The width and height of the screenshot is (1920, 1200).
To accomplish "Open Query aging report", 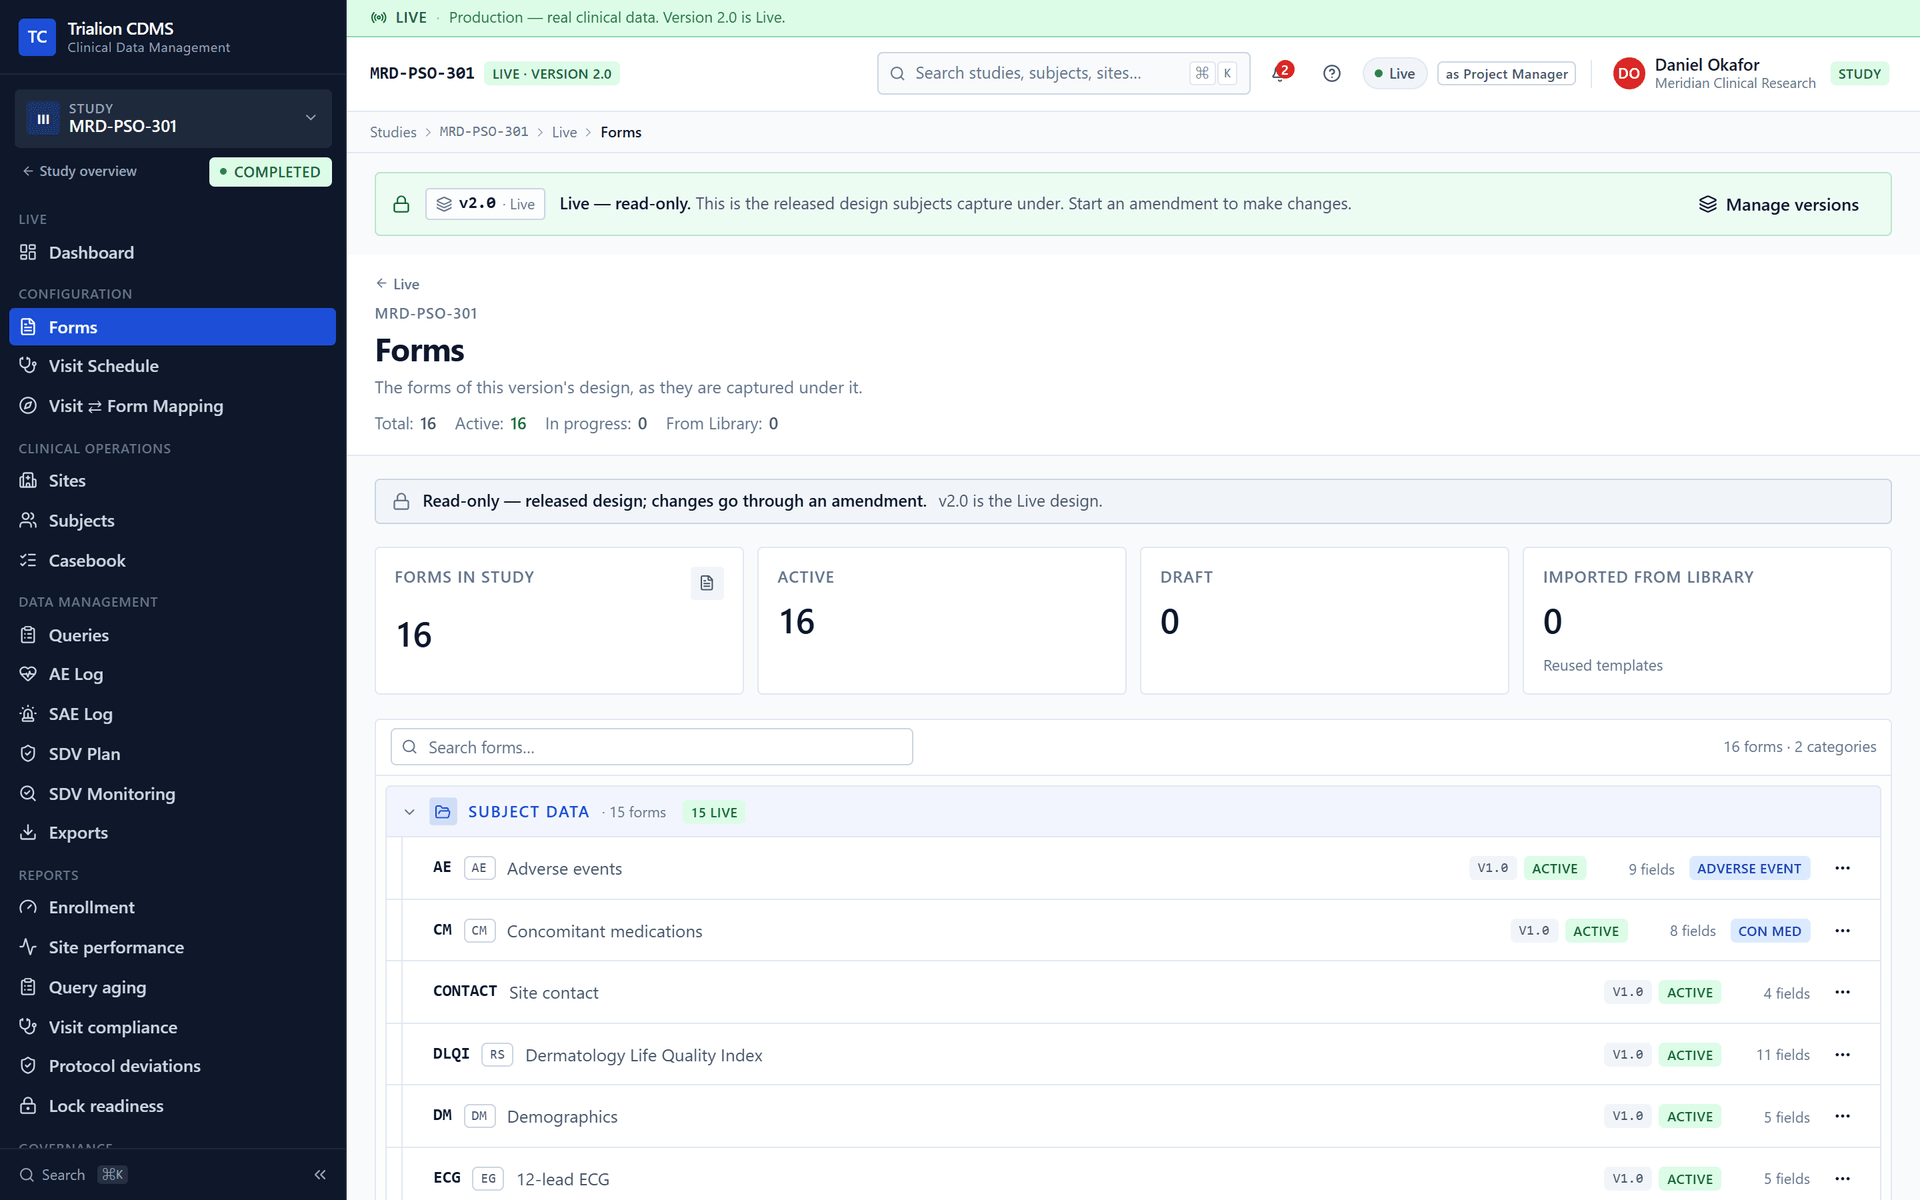I will point(172,987).
